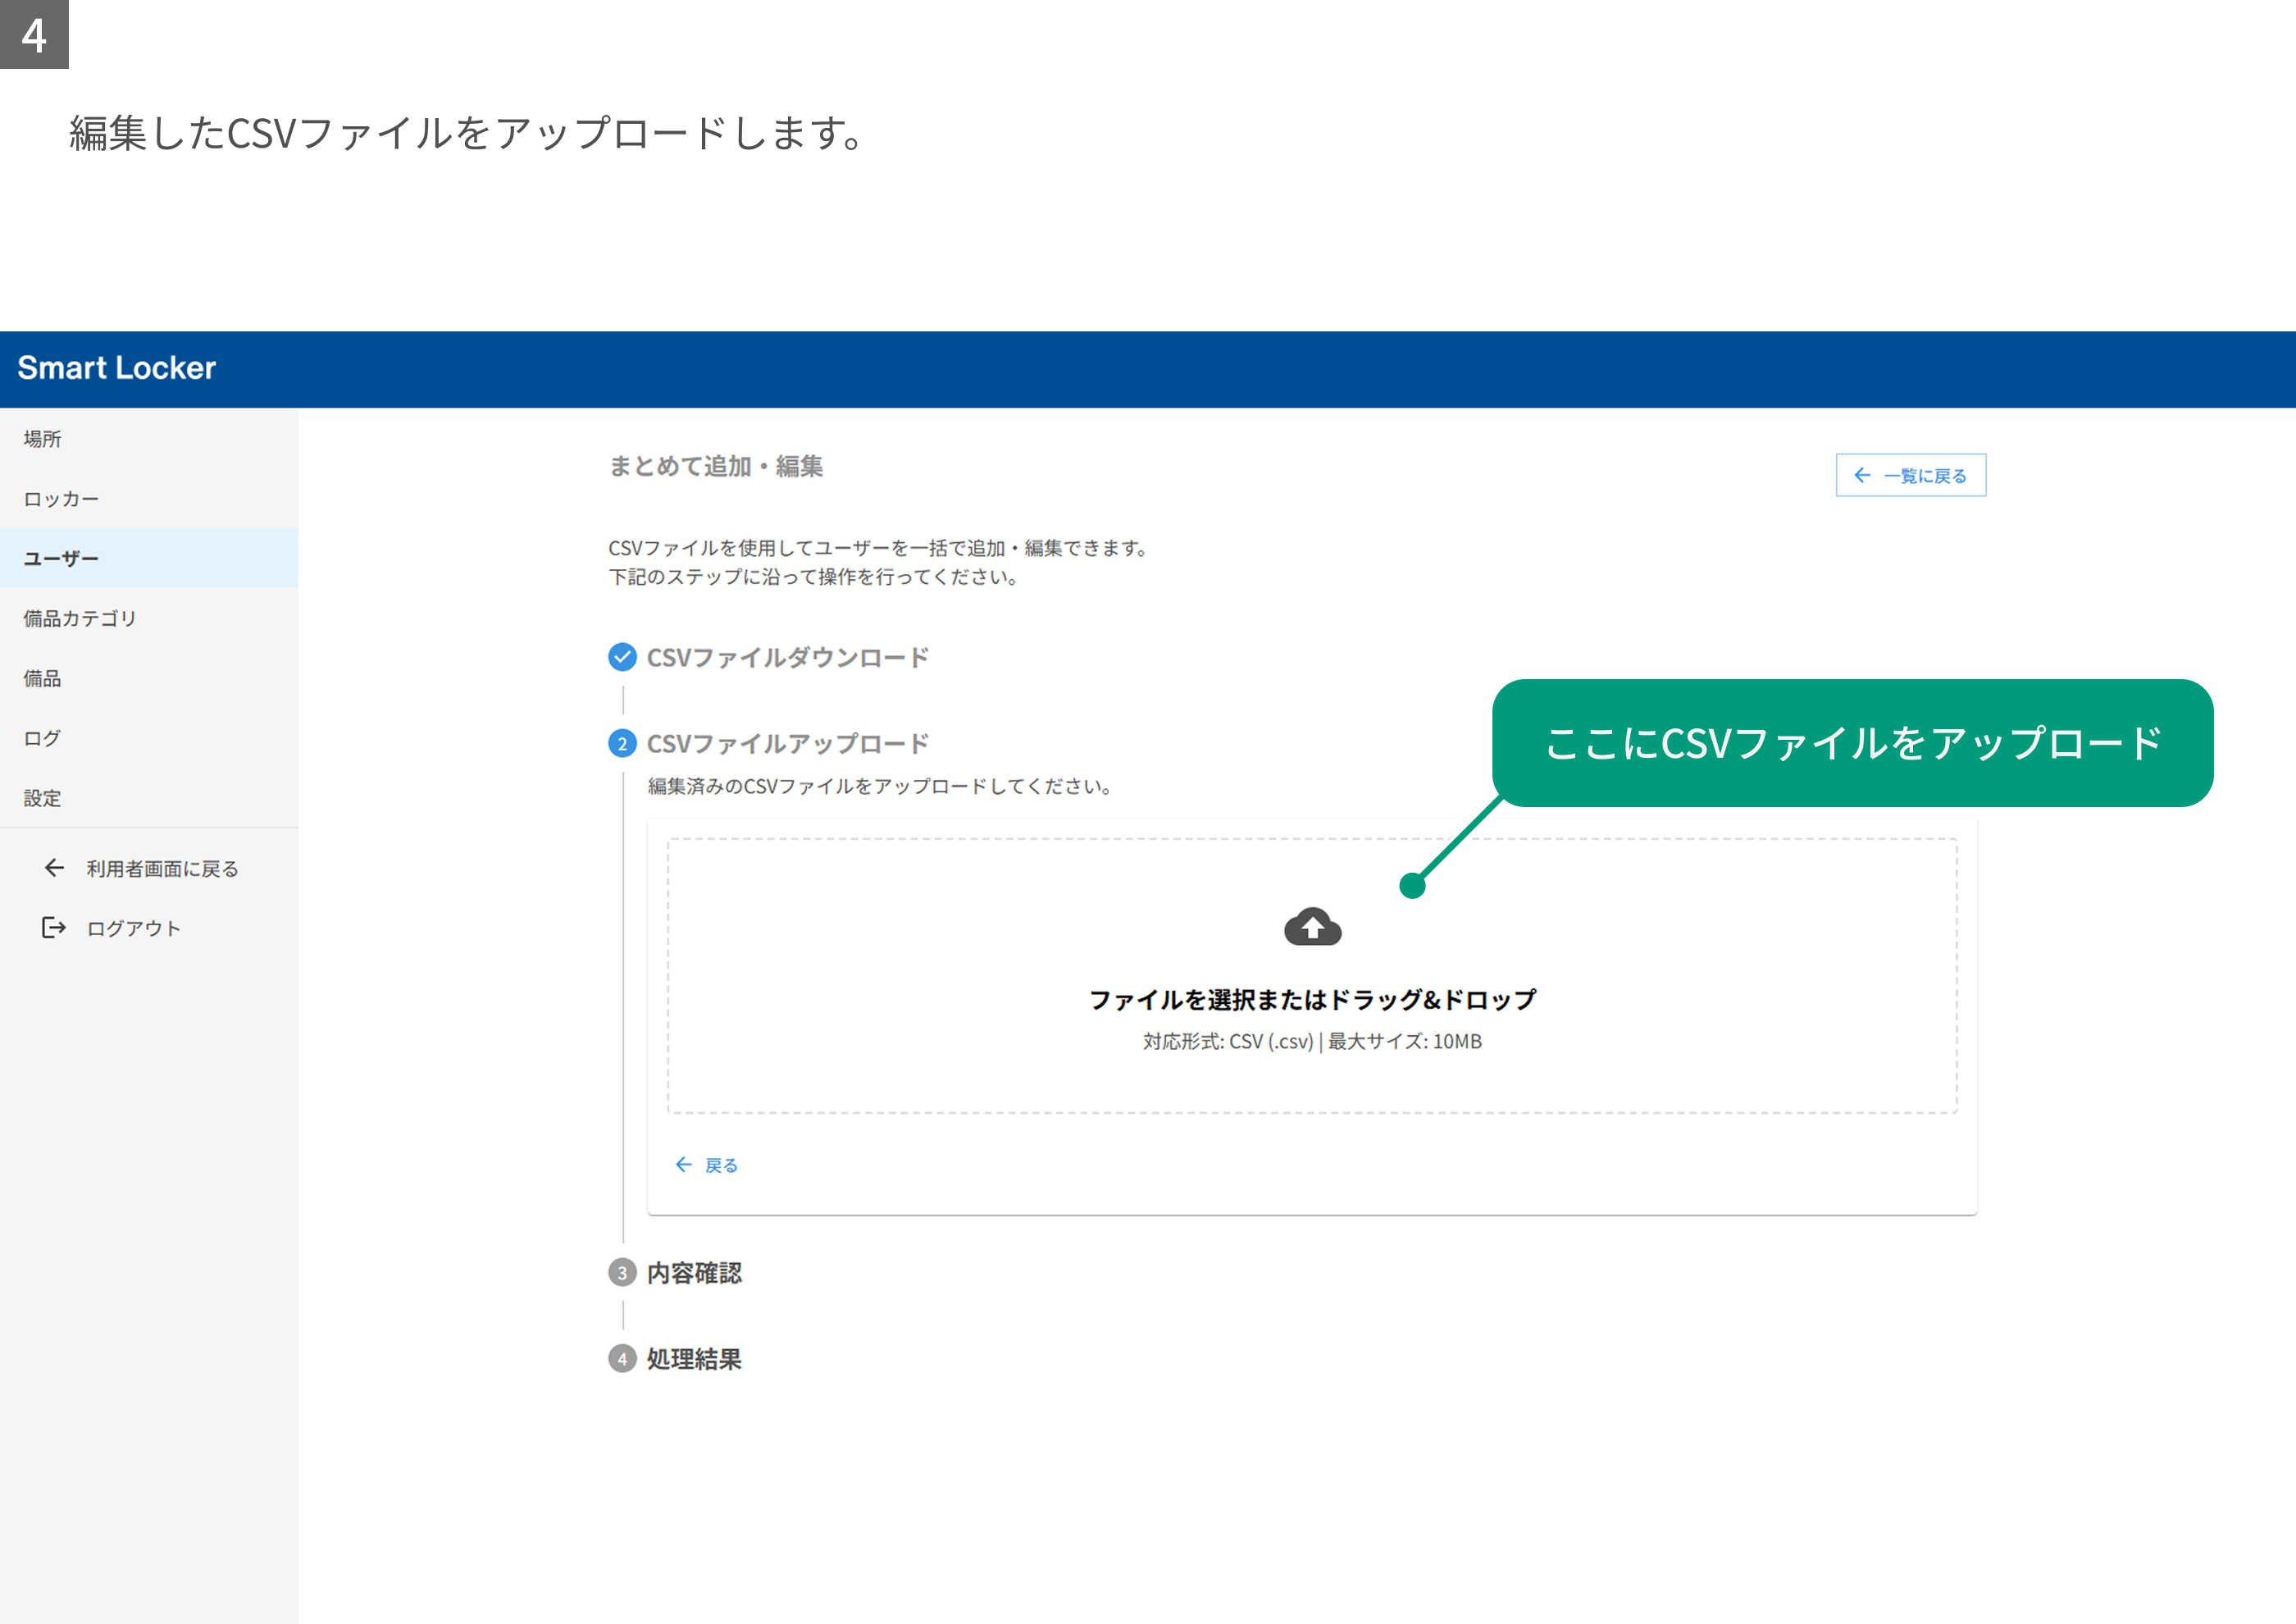
Task: Click the 戻る link
Action: [x=707, y=1165]
